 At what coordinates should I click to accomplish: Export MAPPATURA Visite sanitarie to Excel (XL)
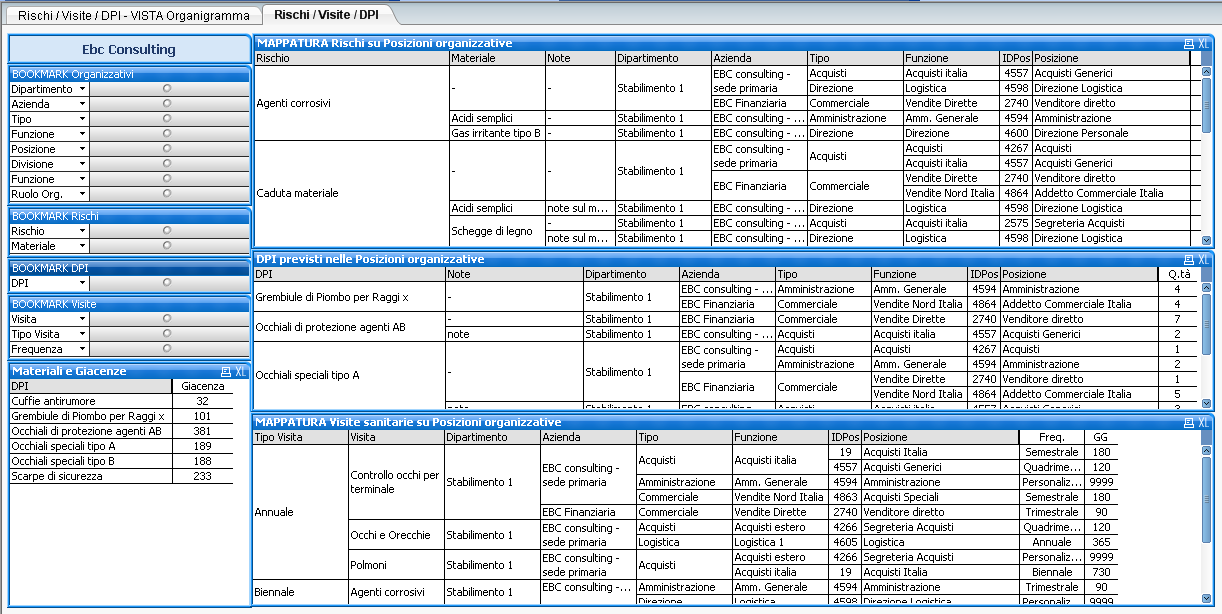[x=1204, y=423]
